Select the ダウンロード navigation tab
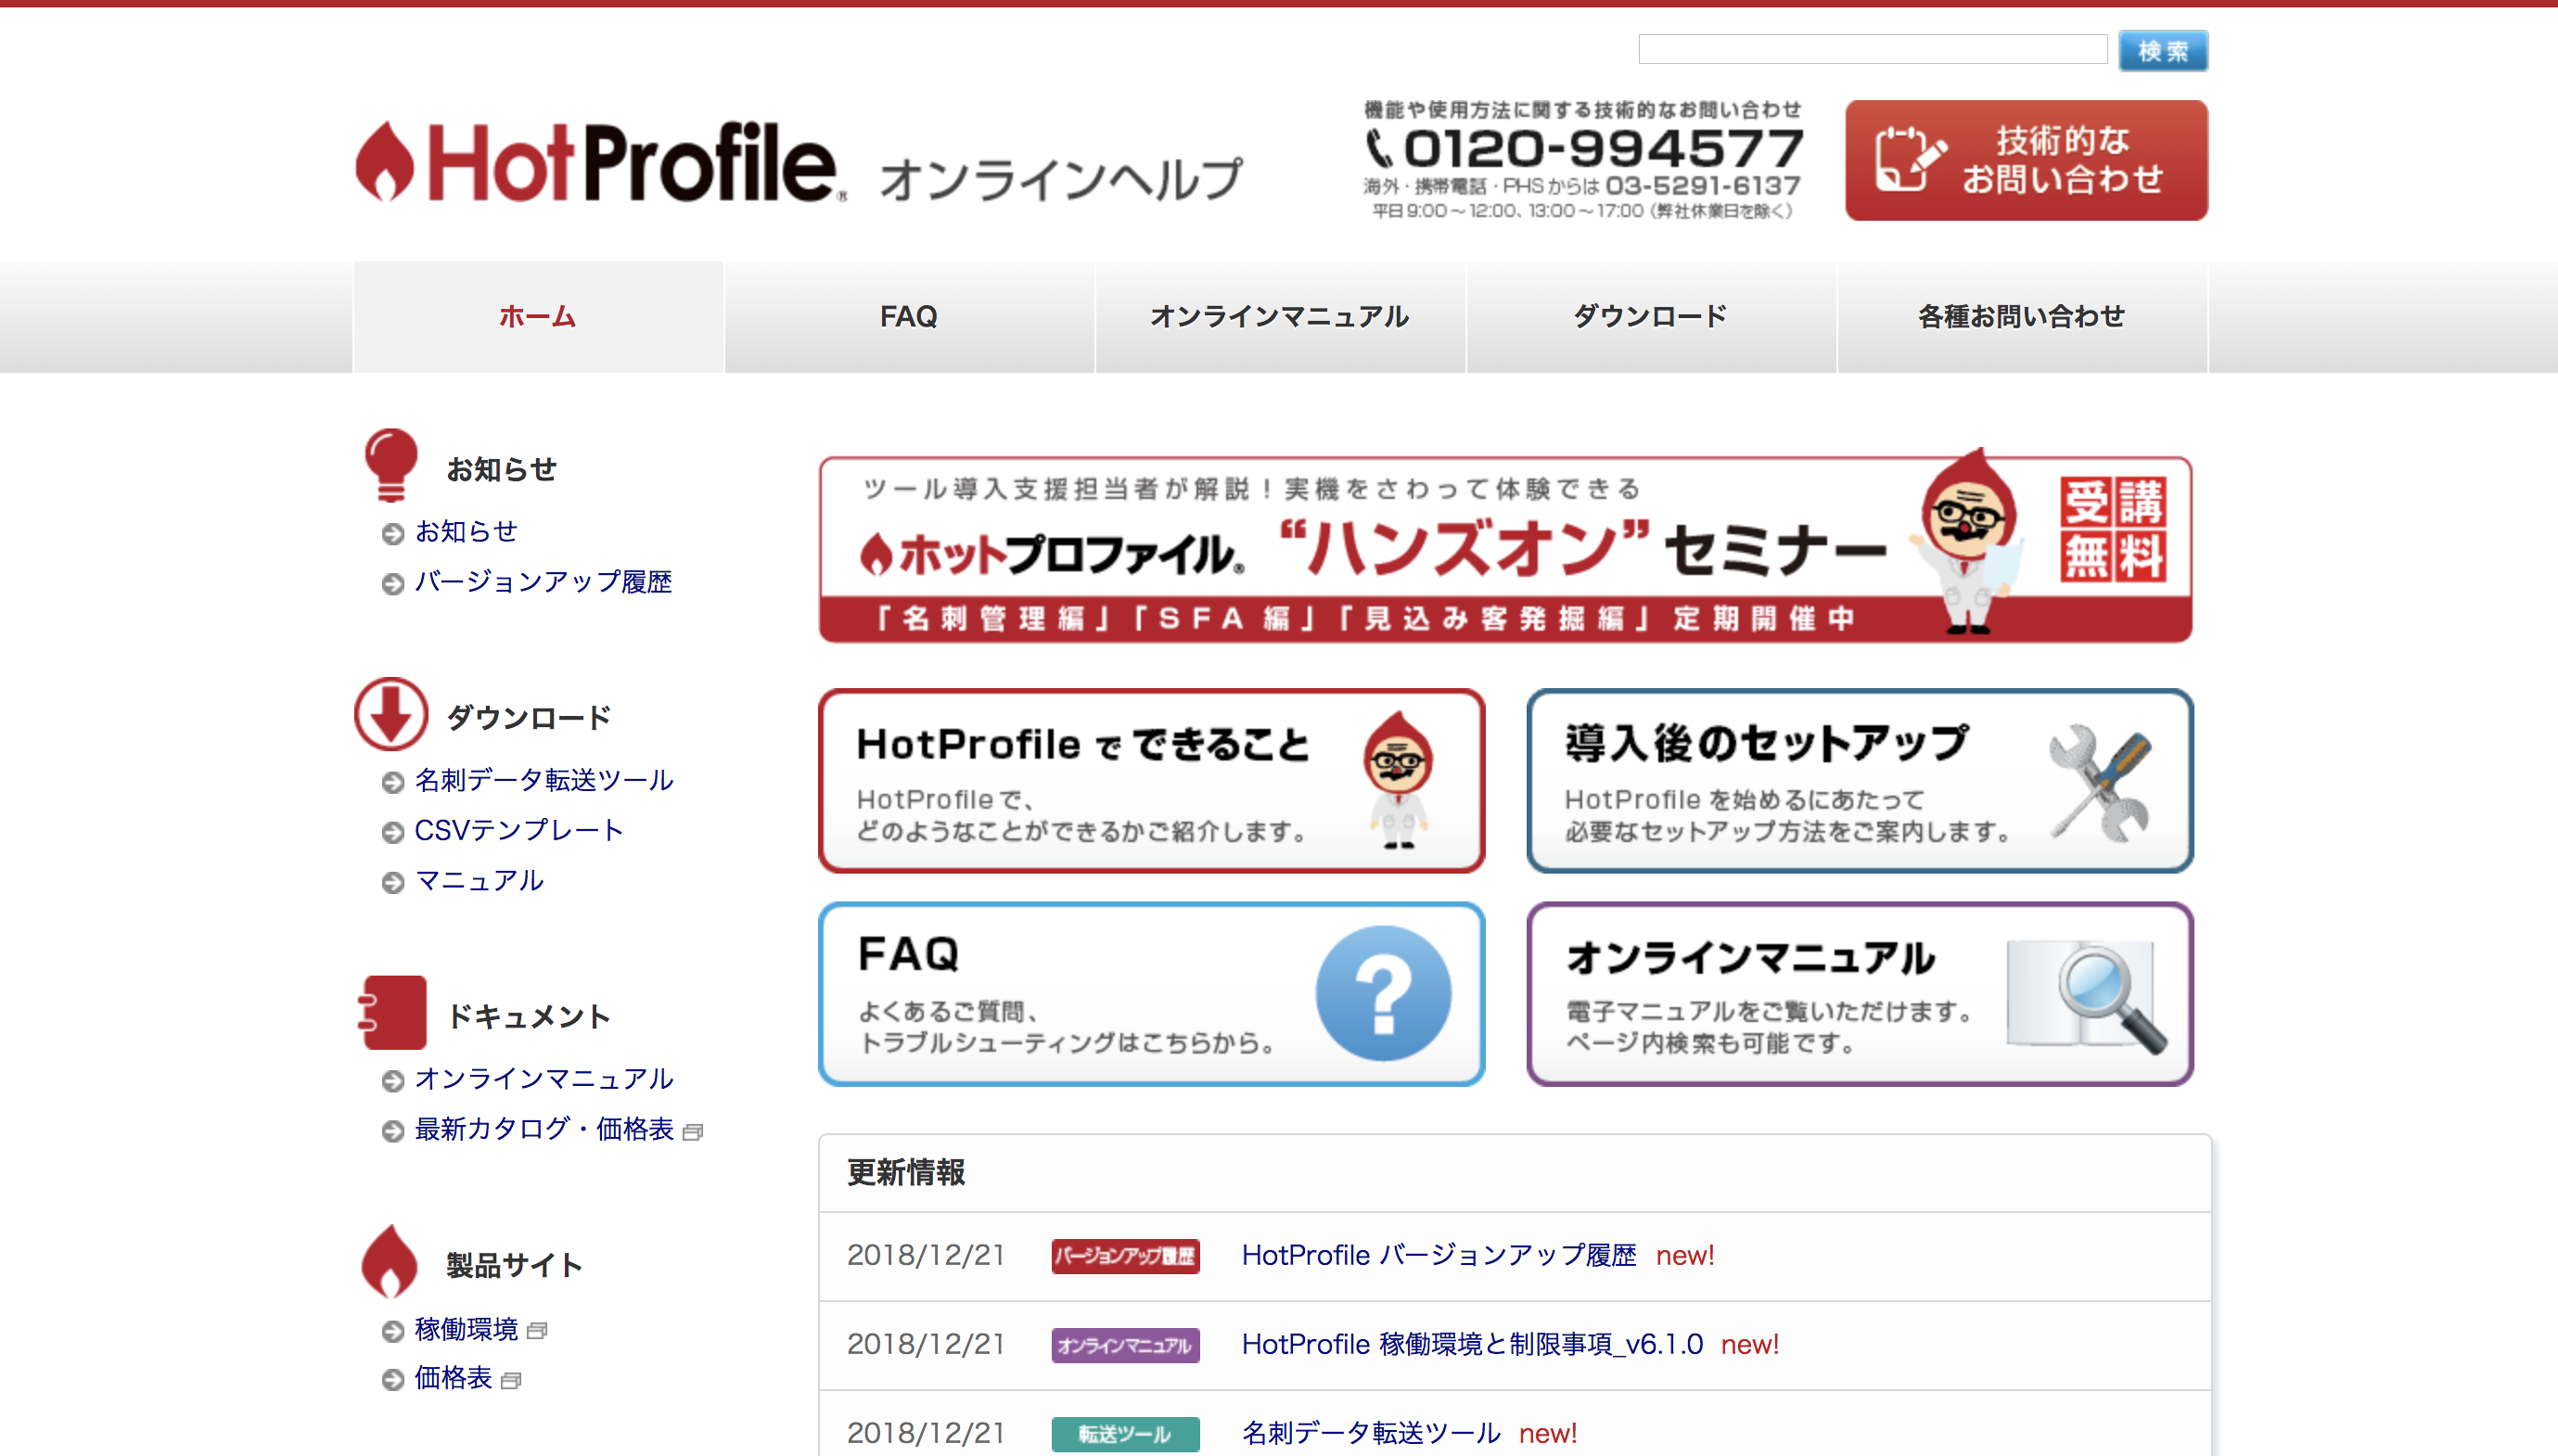This screenshot has height=1456, width=2558. (x=1650, y=317)
